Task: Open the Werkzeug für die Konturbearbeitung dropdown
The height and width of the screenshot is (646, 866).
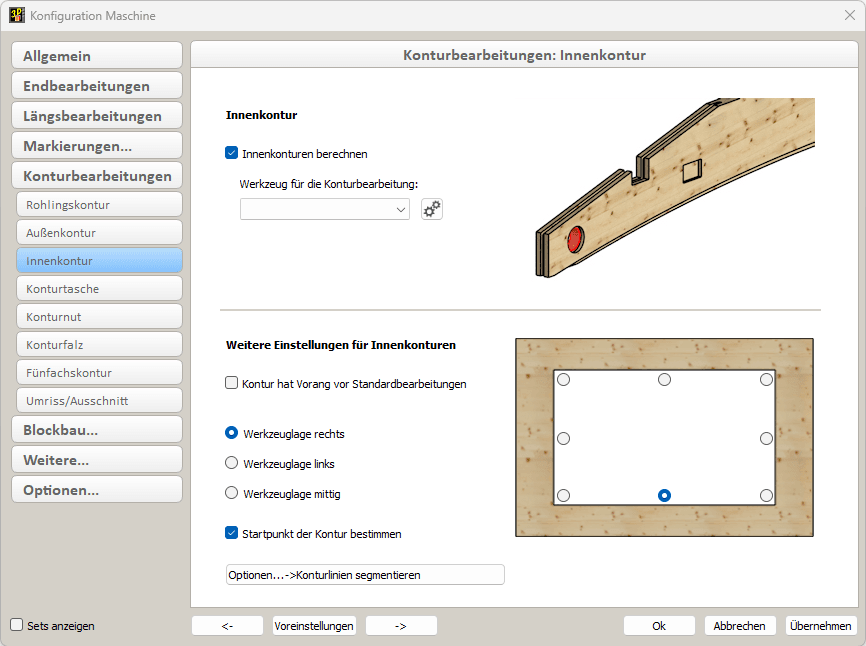Action: click(325, 209)
